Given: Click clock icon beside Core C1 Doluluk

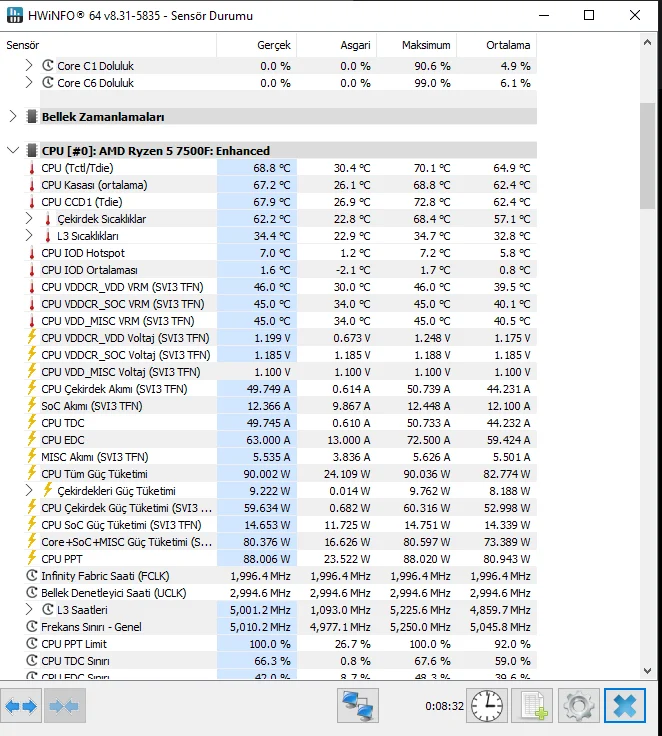Looking at the screenshot, I should (48, 65).
